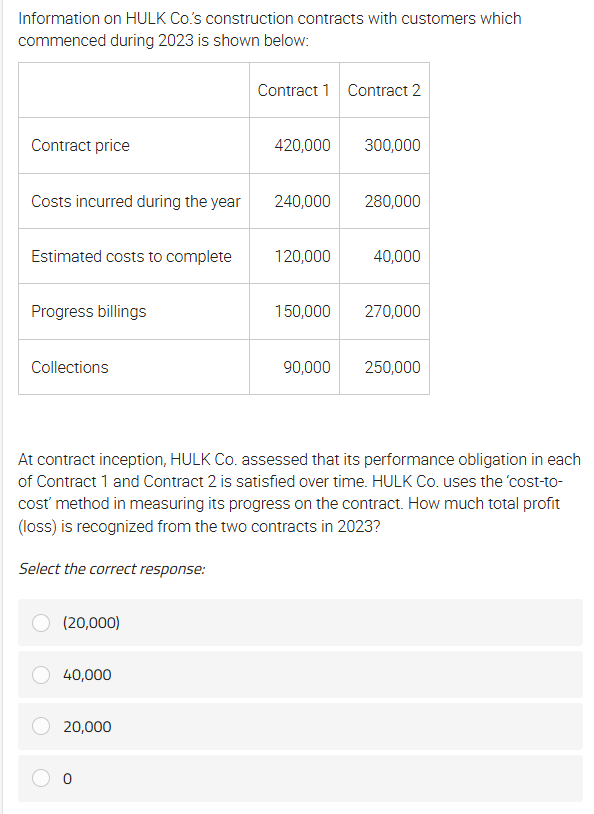This screenshot has width=594, height=814.
Task: Select the positive 20,000 answer radio button
Action: [41, 726]
